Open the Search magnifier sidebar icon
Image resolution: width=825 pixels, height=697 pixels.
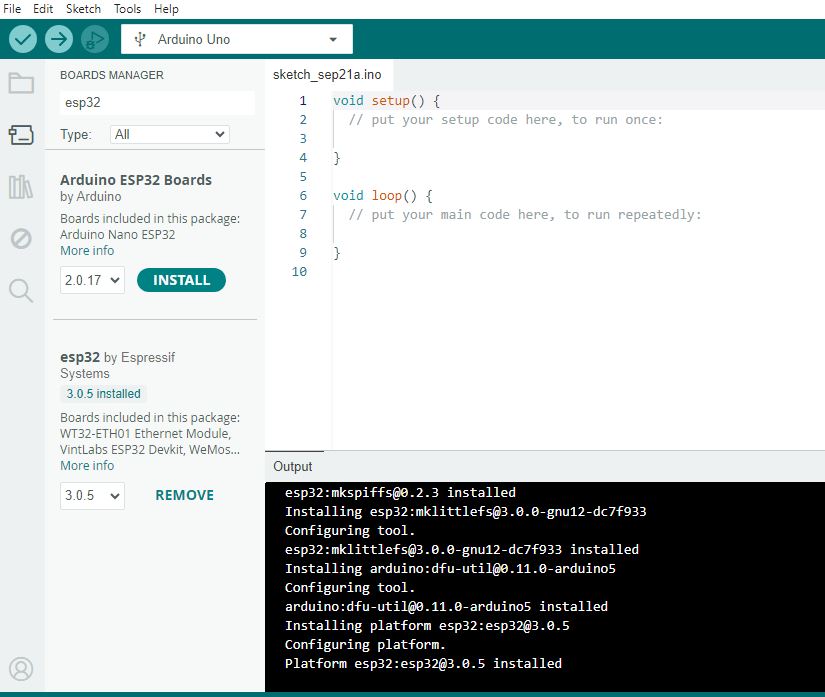point(22,290)
